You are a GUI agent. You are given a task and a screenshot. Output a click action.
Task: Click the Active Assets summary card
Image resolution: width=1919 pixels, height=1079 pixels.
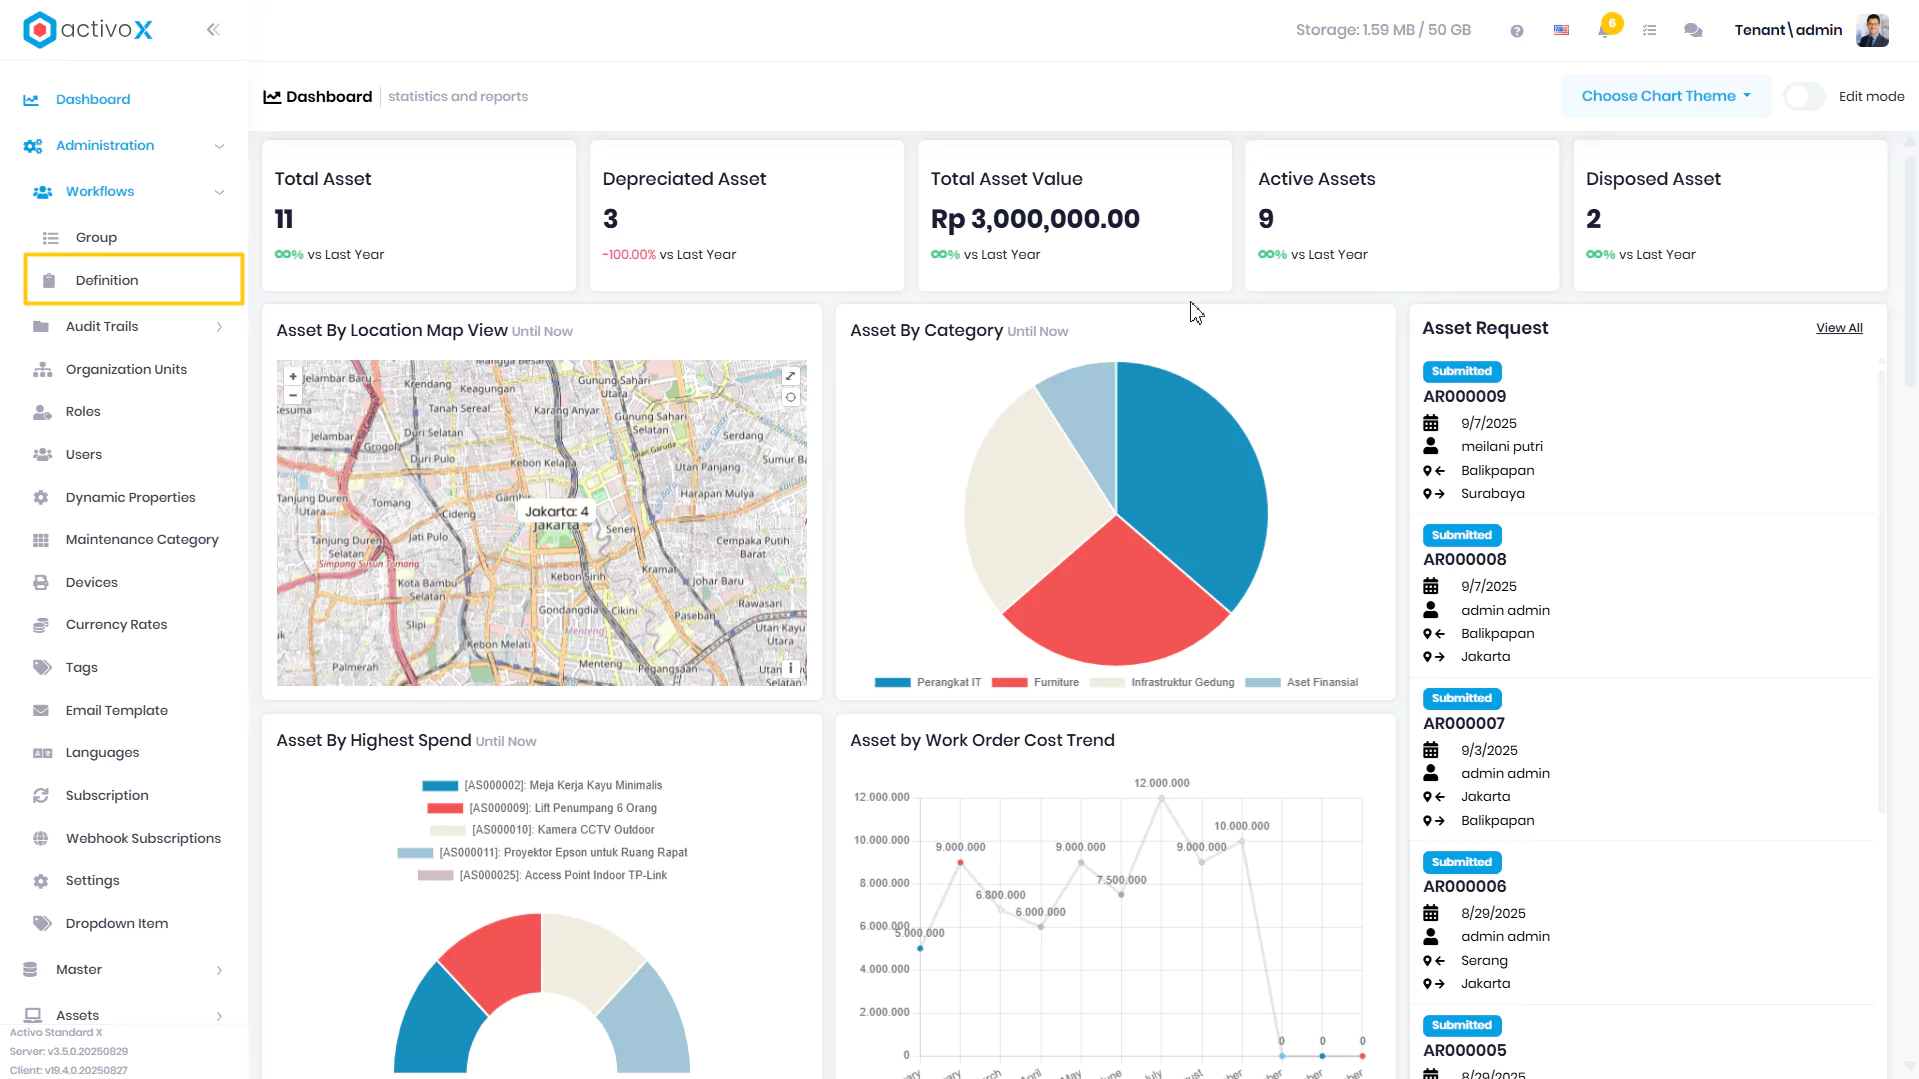tap(1402, 216)
